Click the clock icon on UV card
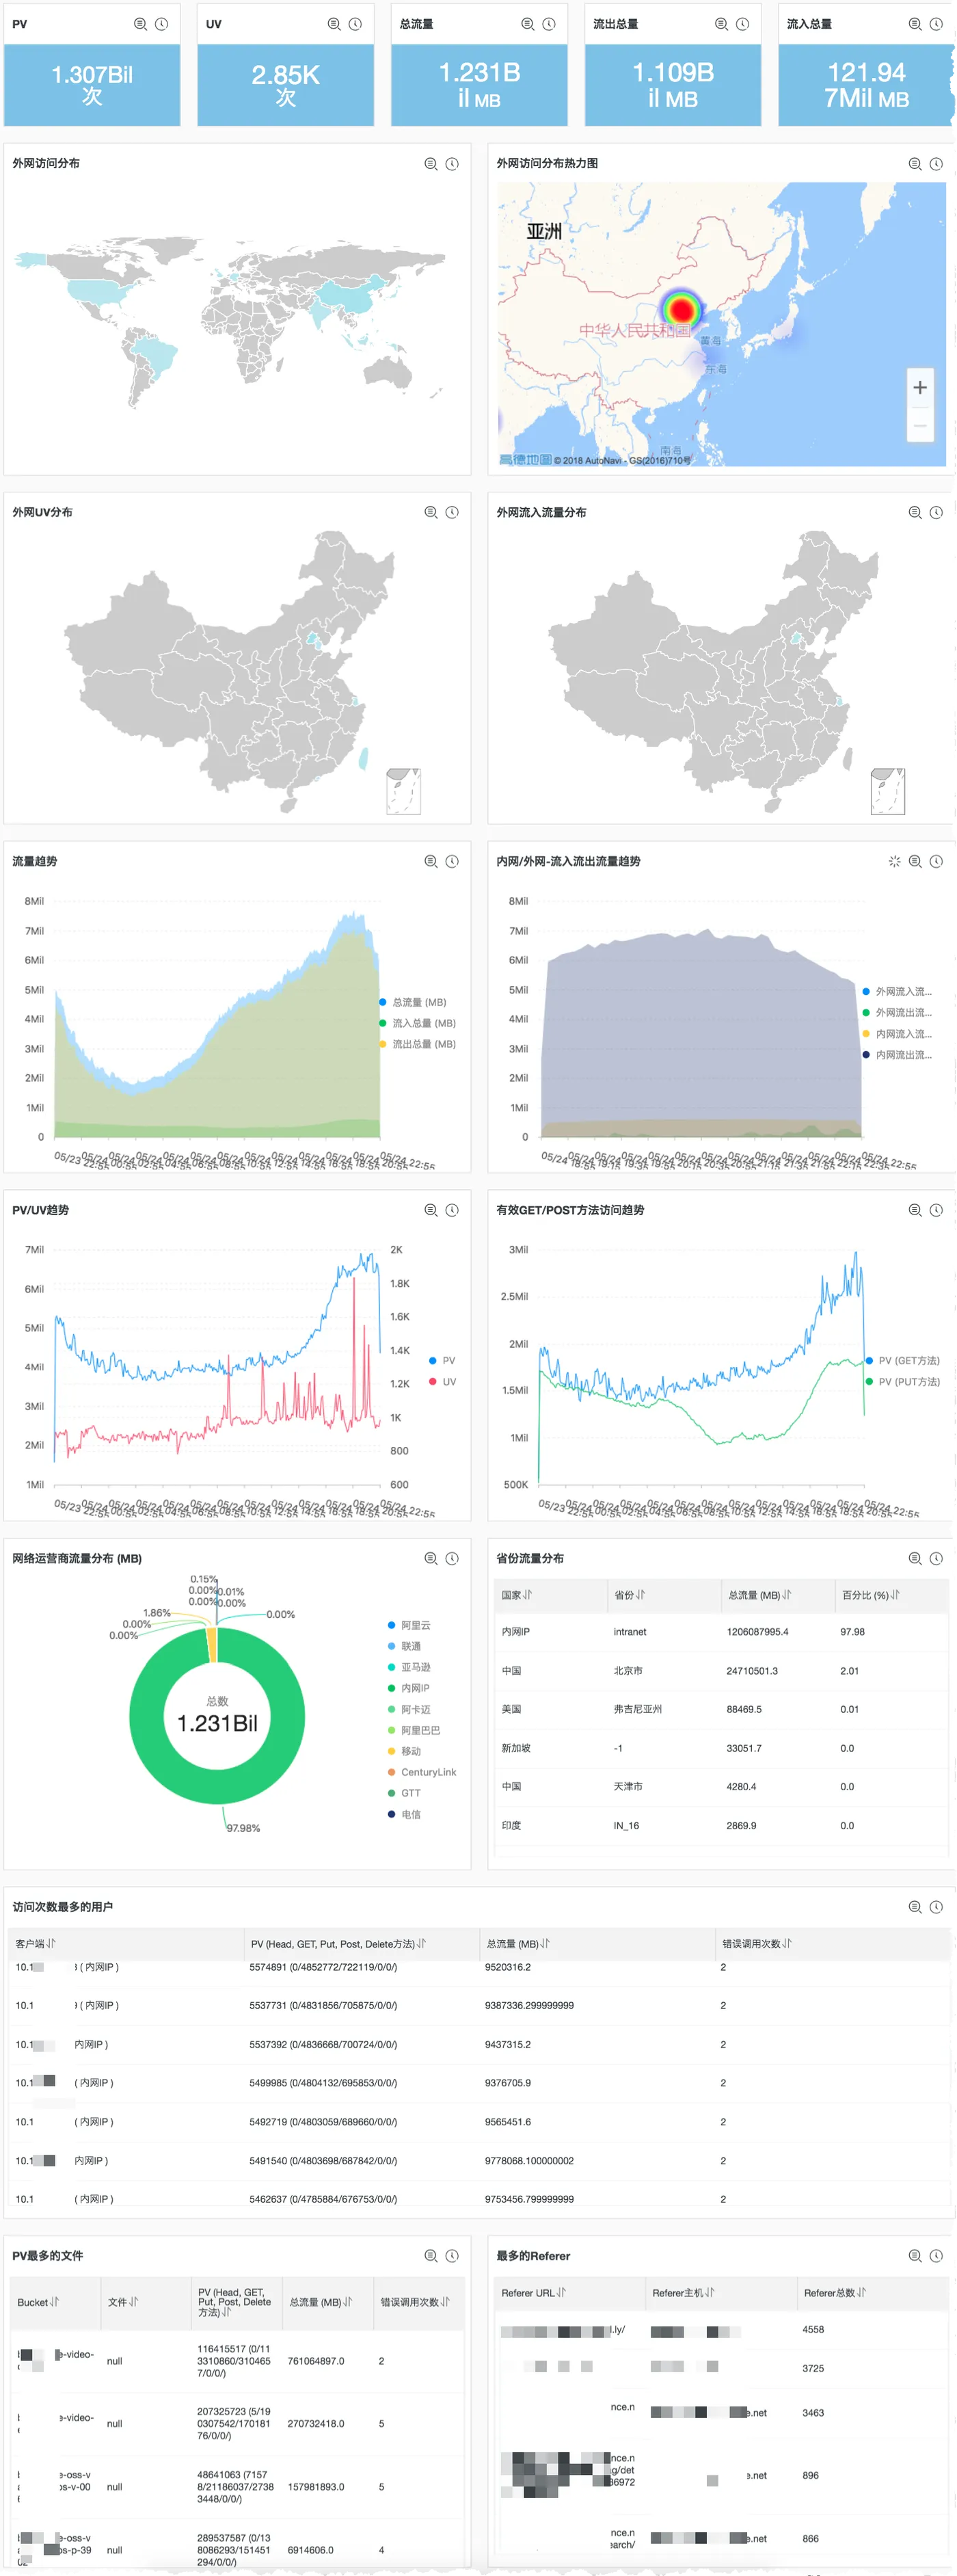Image resolution: width=957 pixels, height=2576 pixels. point(355,24)
